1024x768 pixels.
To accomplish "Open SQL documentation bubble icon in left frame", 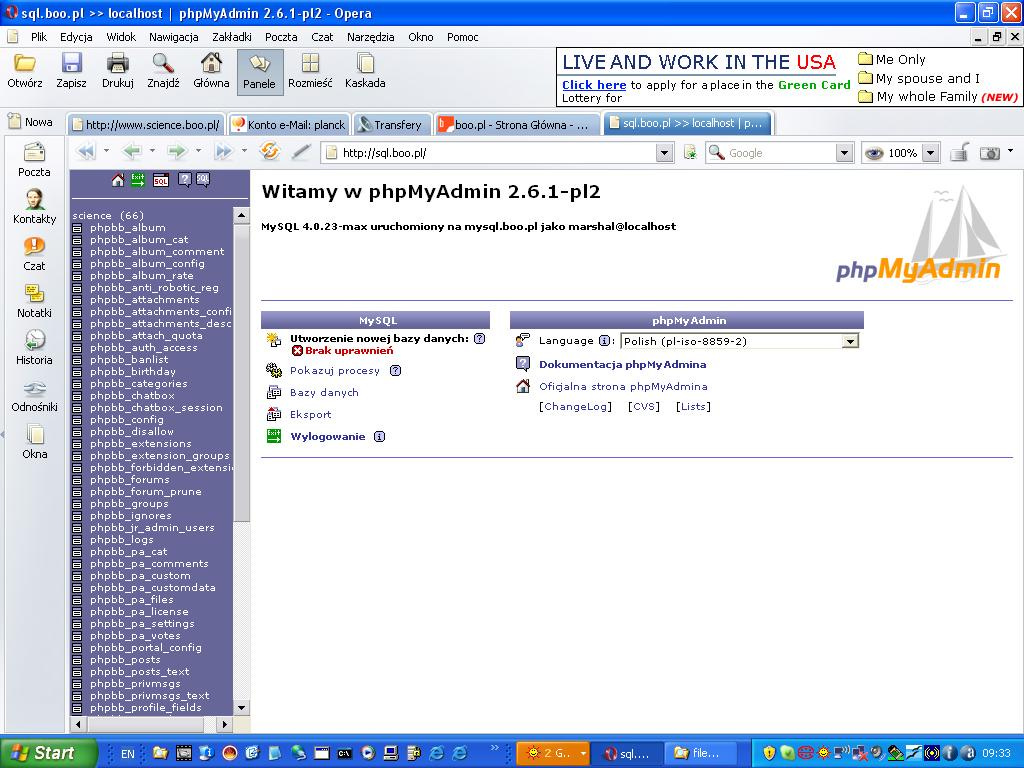I will pyautogui.click(x=203, y=180).
